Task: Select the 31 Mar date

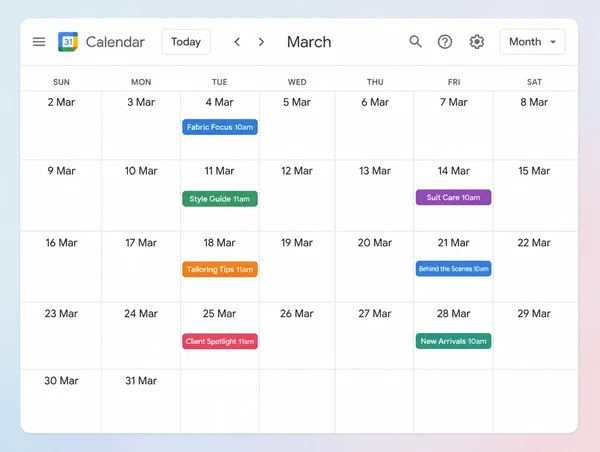Action: (141, 381)
